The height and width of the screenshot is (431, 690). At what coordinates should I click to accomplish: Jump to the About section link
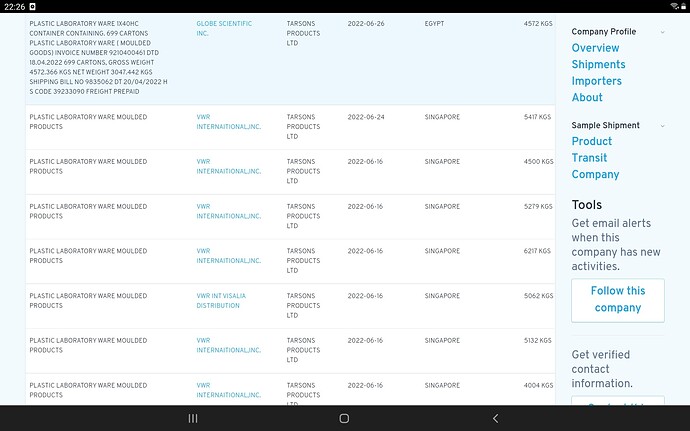click(x=587, y=97)
